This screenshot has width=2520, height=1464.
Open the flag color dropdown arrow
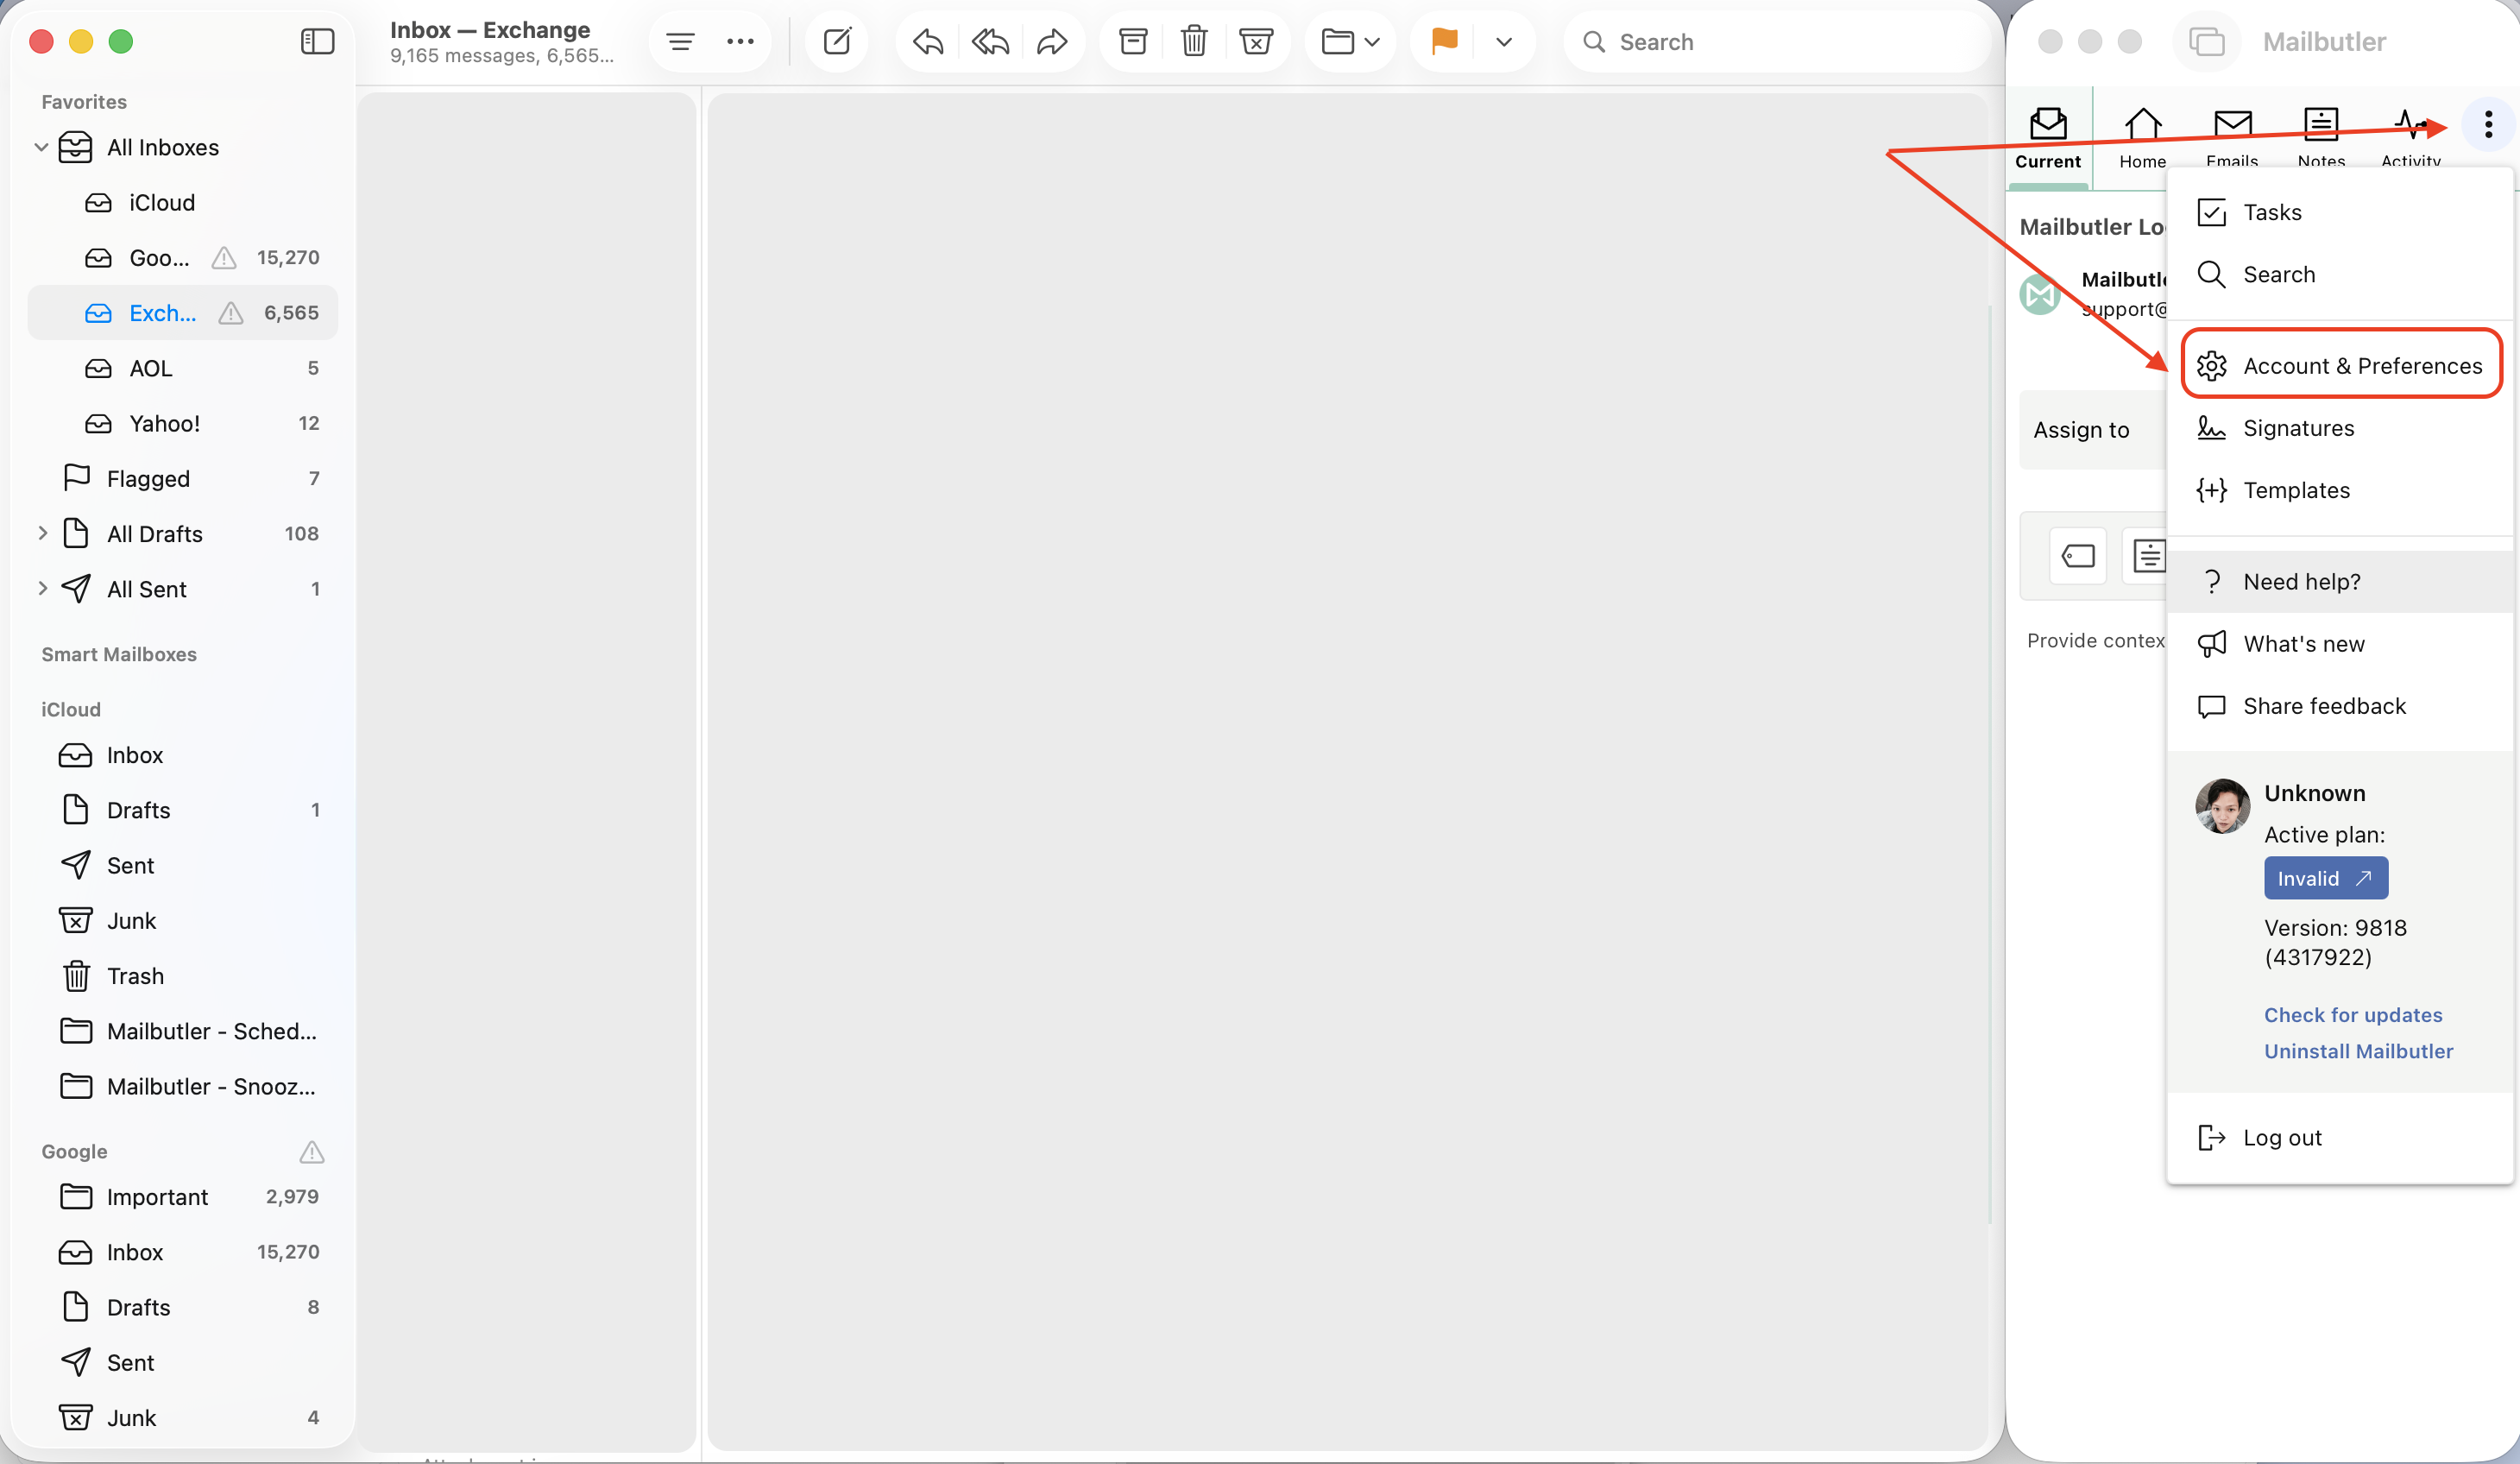pyautogui.click(x=1503, y=42)
